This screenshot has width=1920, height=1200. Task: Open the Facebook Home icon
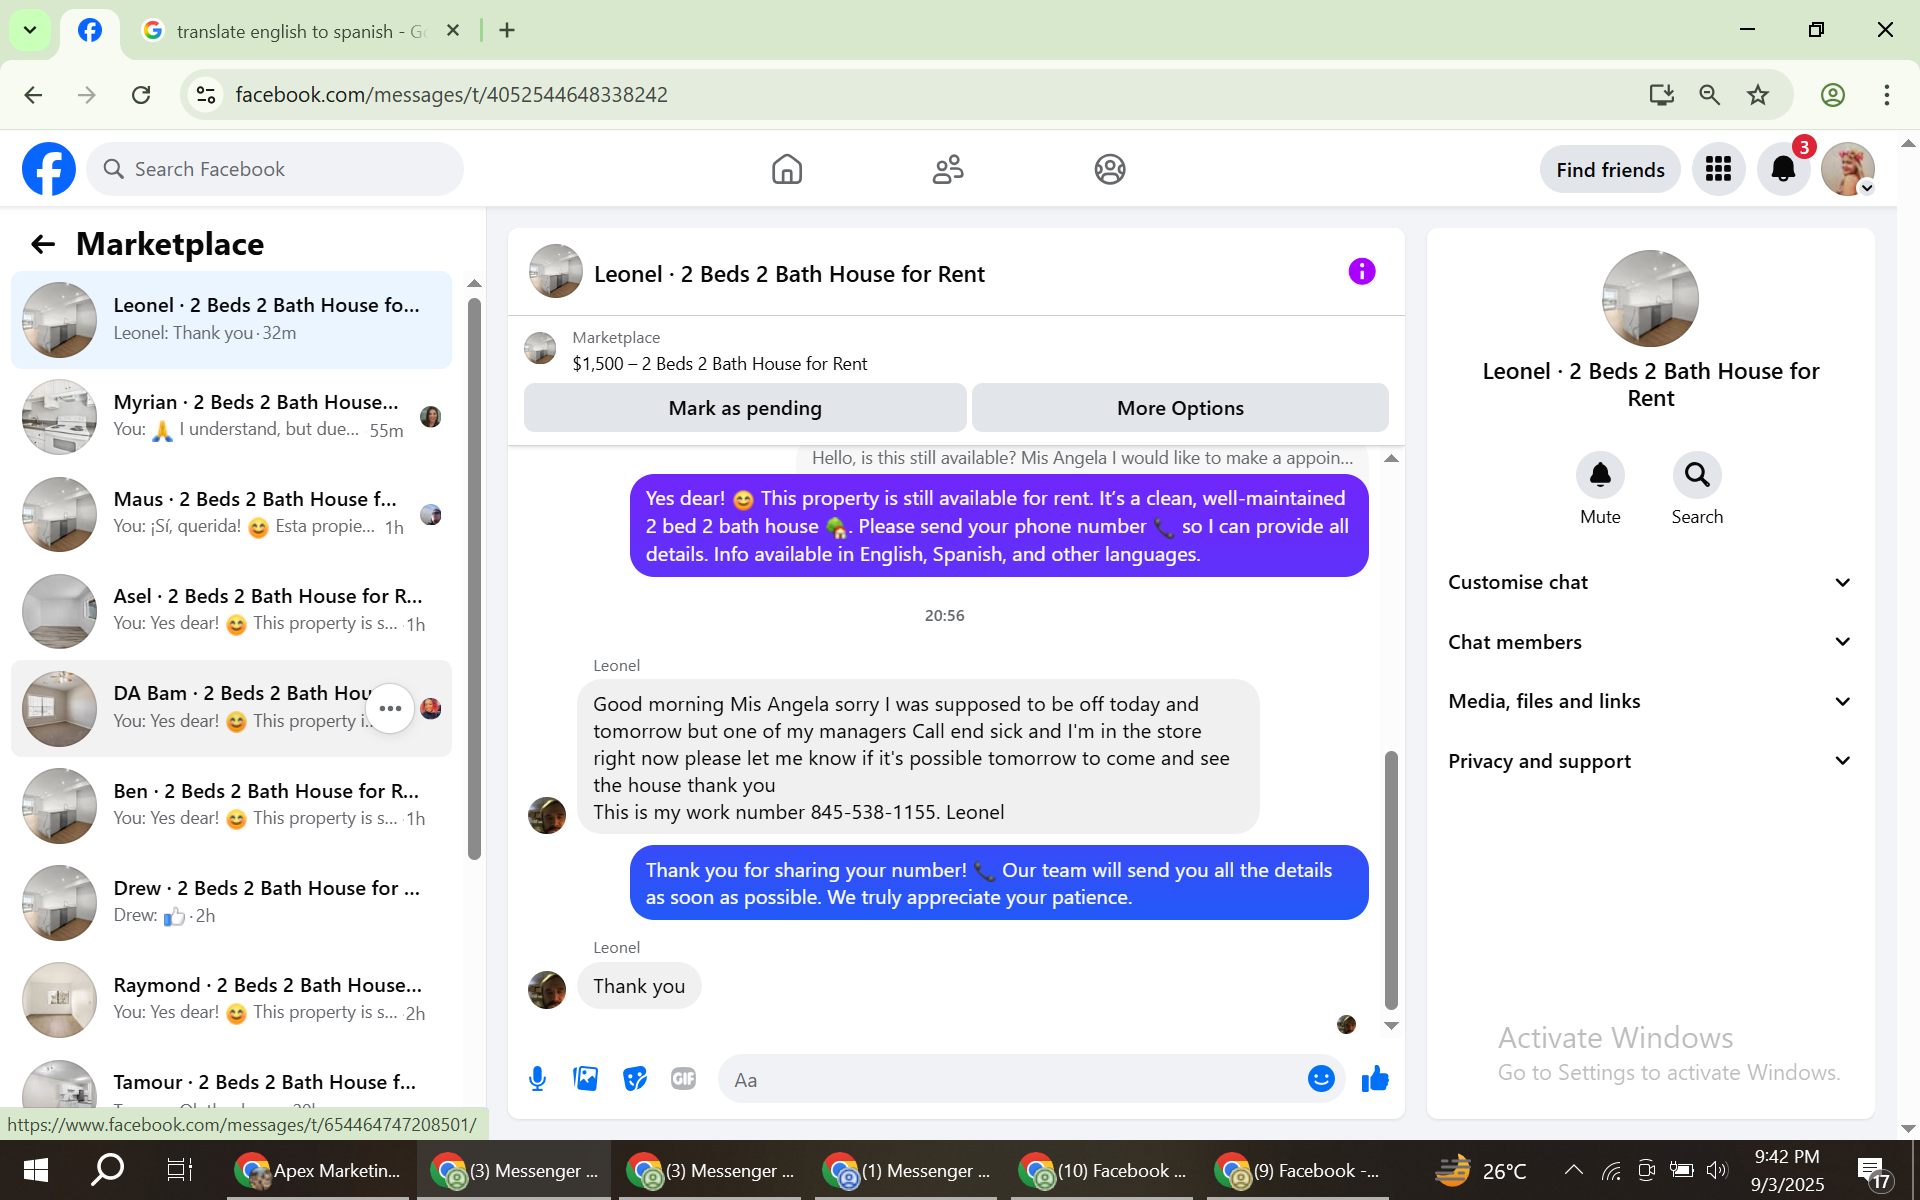[787, 169]
